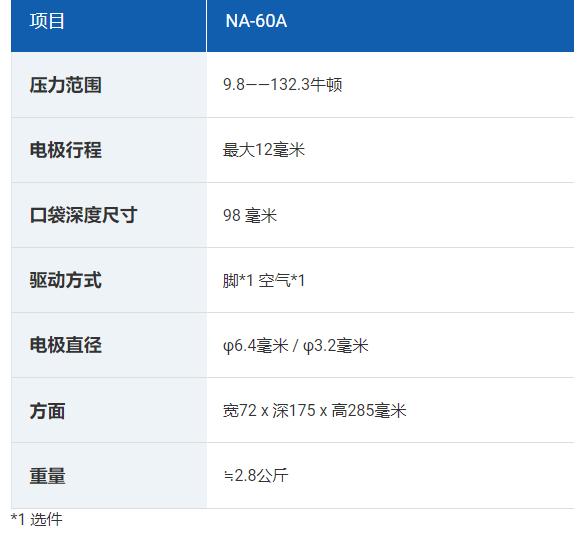574x550 pixels.
Task: Click the 脚*1 空气*1 value
Action: pos(264,280)
